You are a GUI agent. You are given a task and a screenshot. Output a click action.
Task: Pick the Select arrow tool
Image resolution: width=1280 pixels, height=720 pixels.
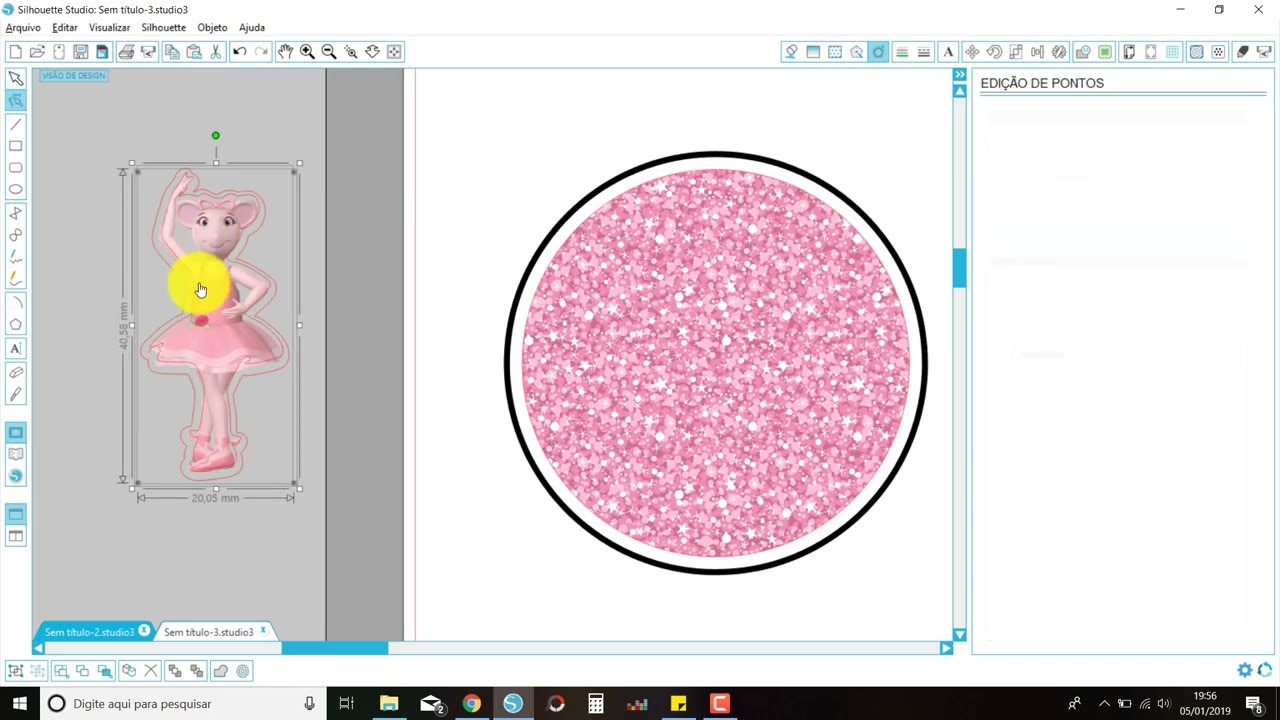click(16, 78)
